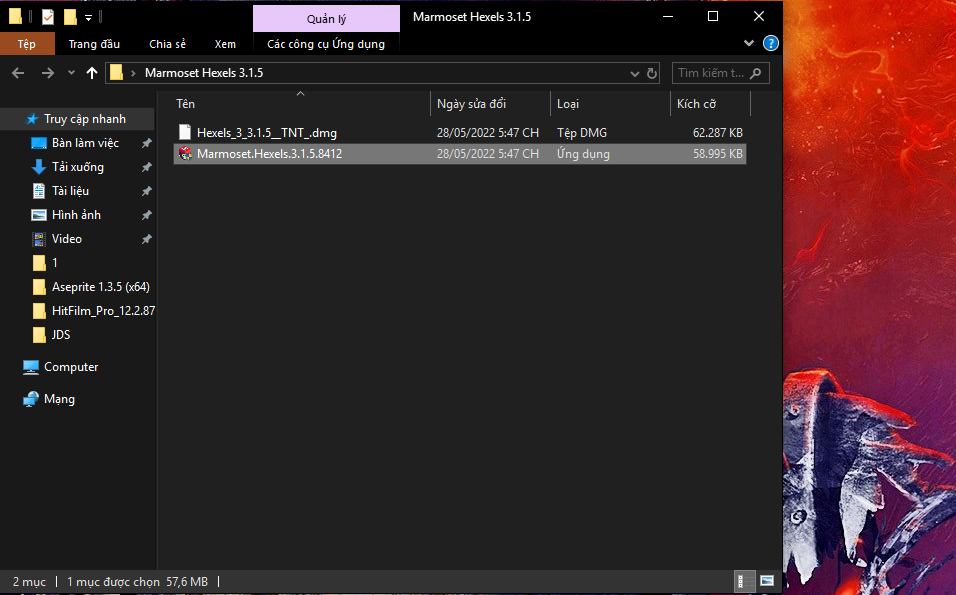Switch to the Xem tab

225,44
